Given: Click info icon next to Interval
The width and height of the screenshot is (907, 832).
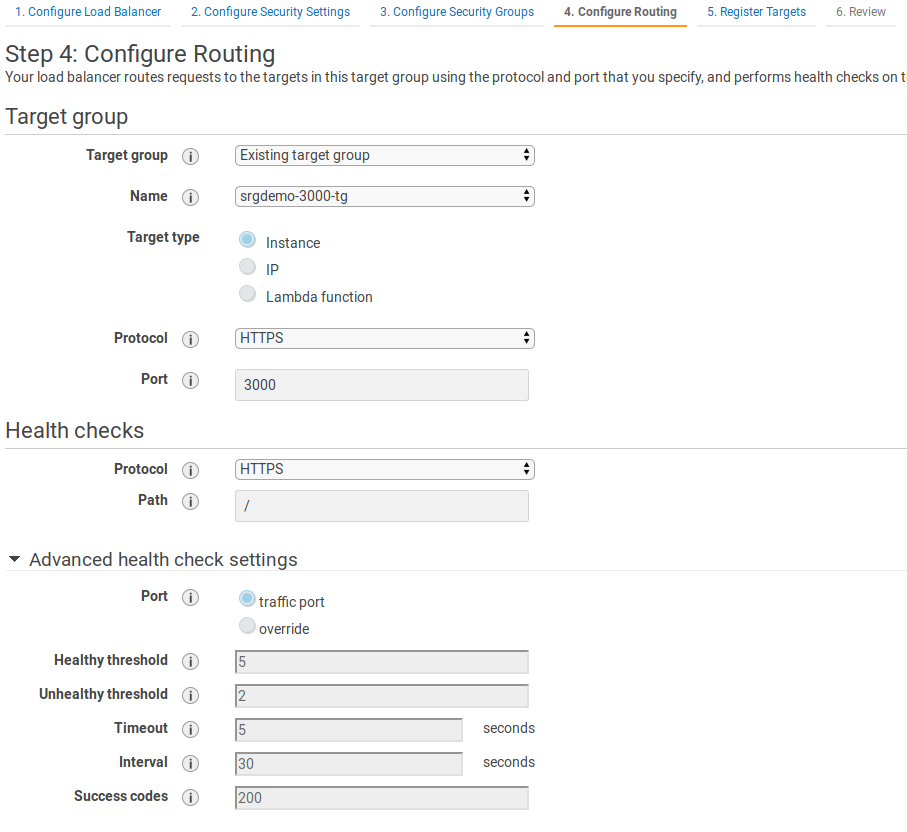Looking at the screenshot, I should pyautogui.click(x=190, y=763).
